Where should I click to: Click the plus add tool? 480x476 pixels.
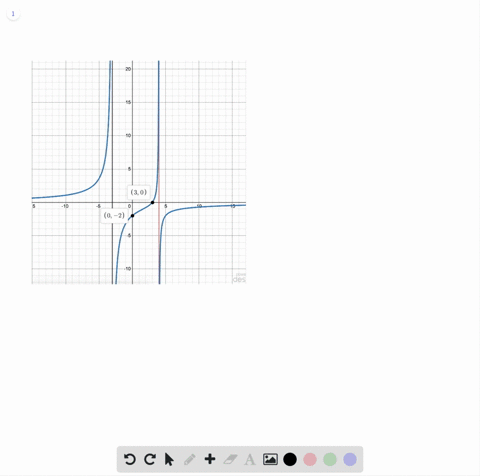(x=210, y=459)
